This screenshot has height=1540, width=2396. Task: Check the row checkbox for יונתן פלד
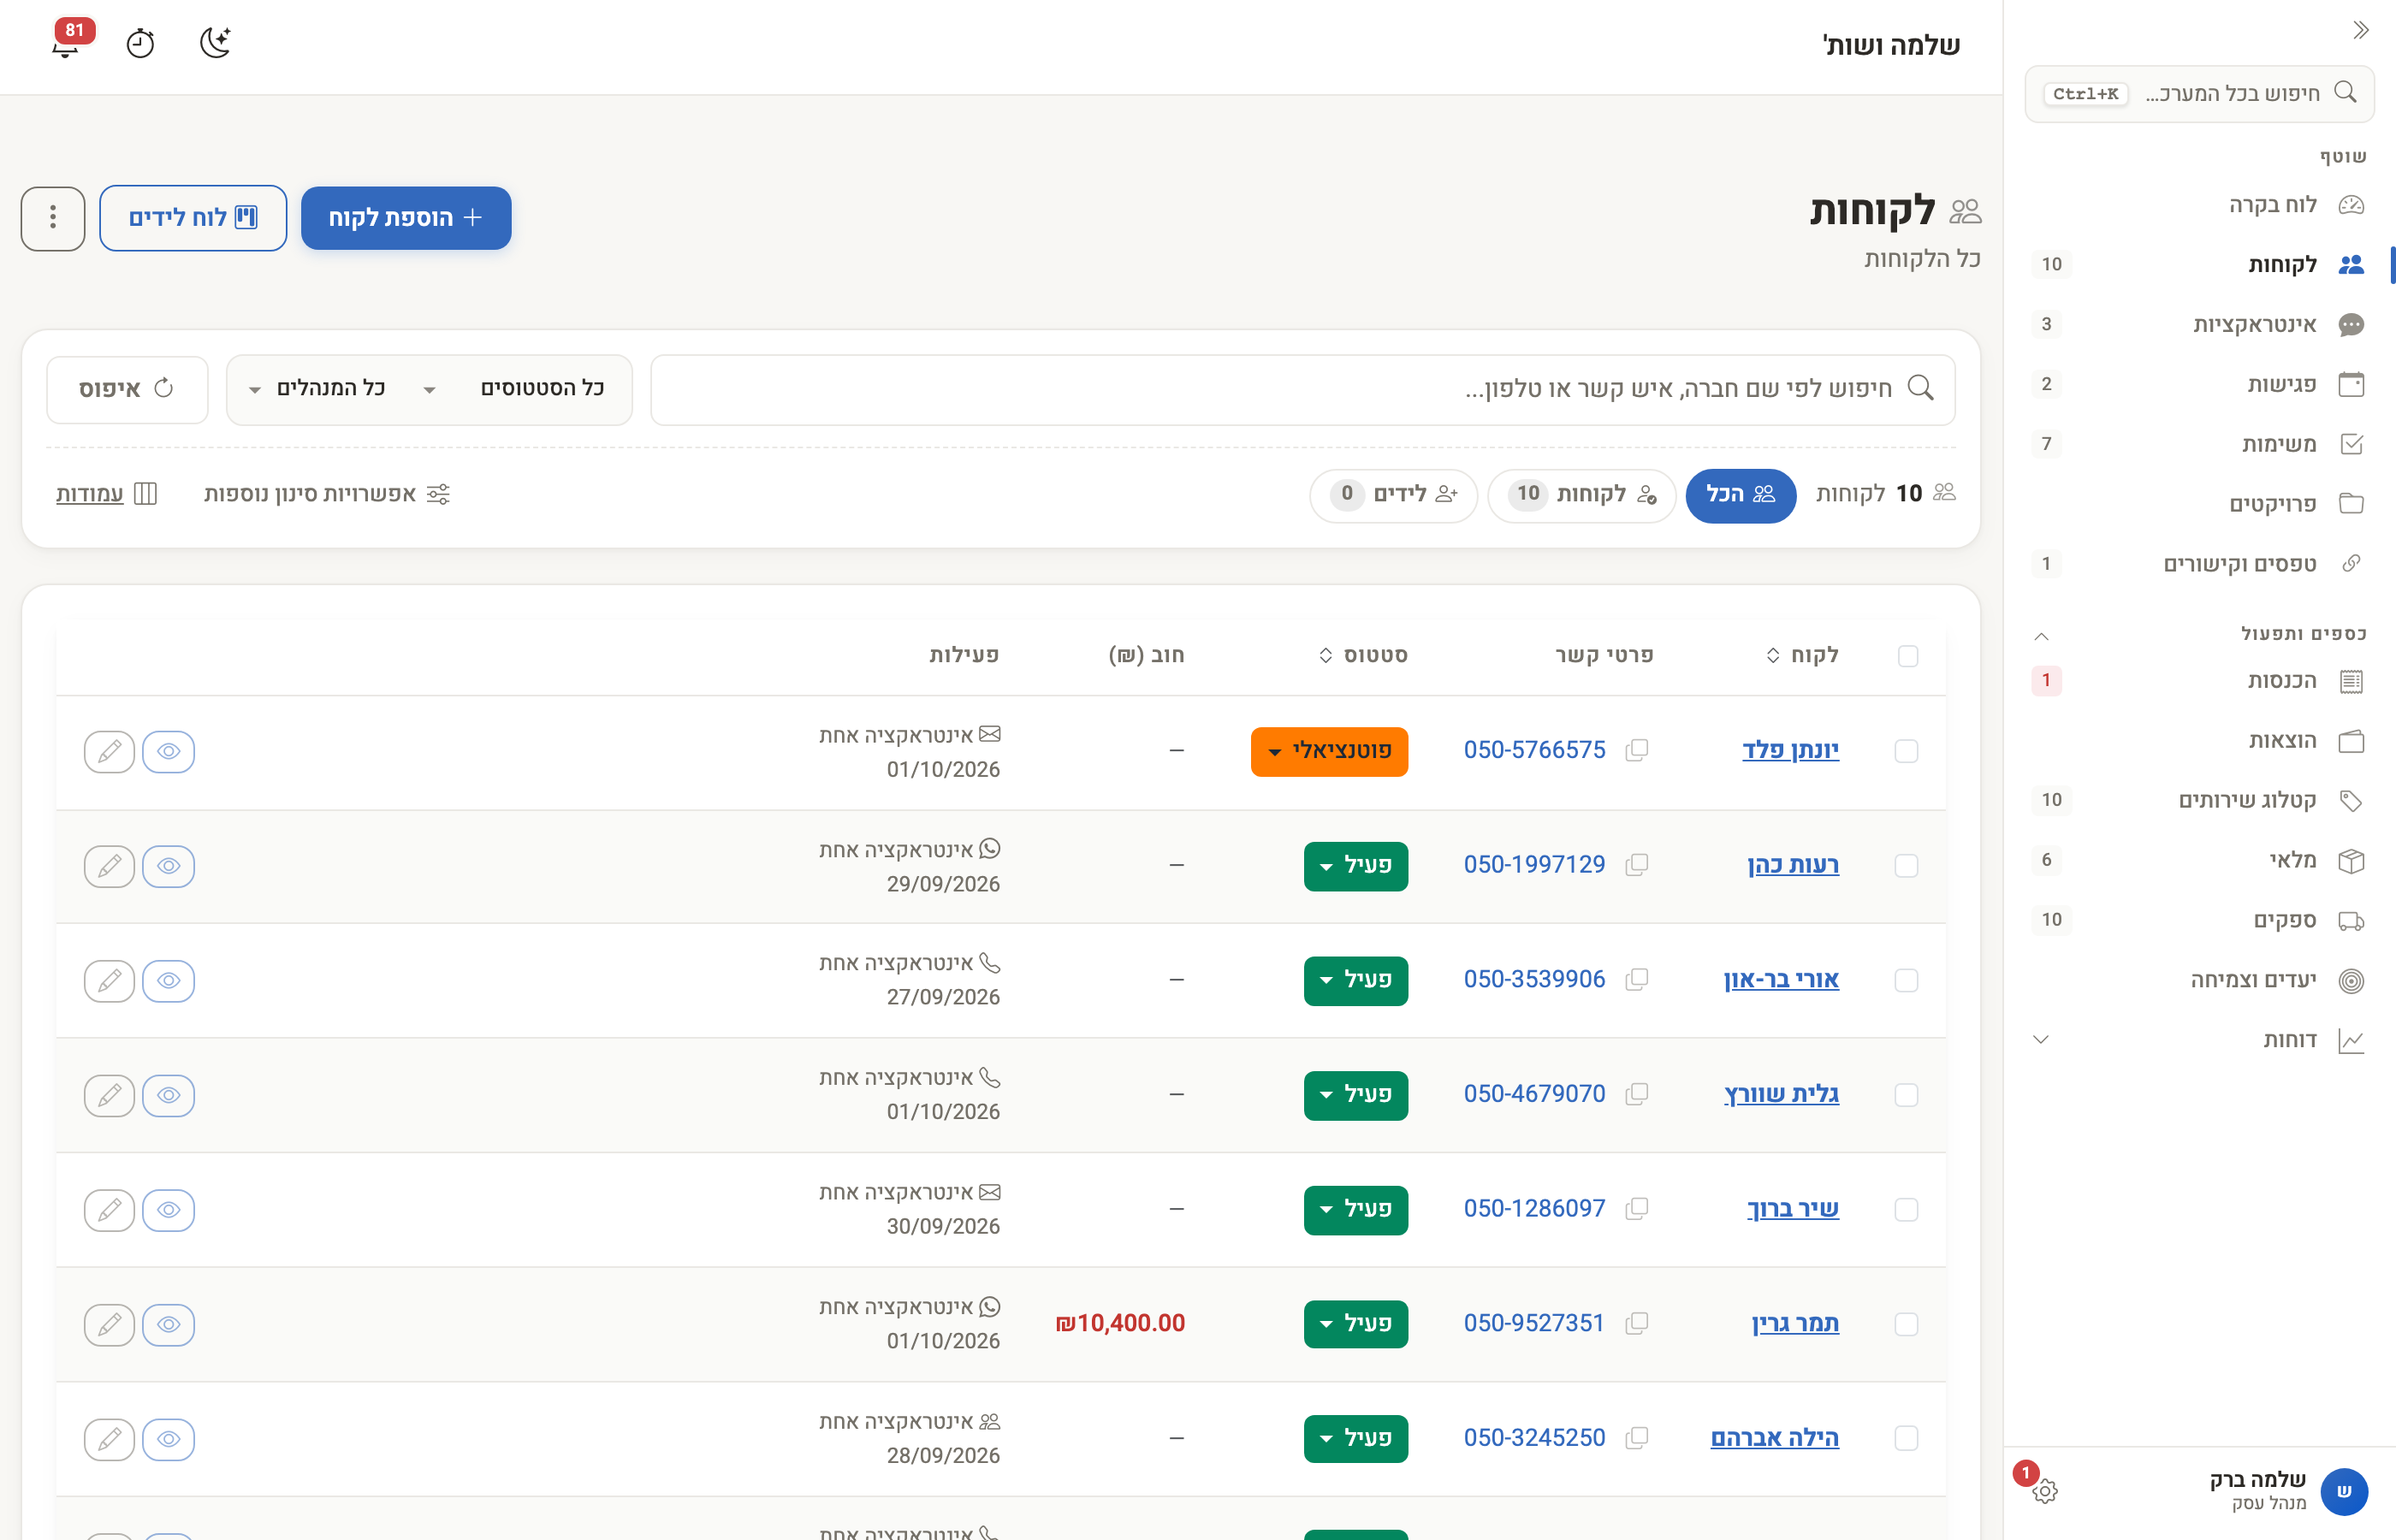pyautogui.click(x=1906, y=751)
